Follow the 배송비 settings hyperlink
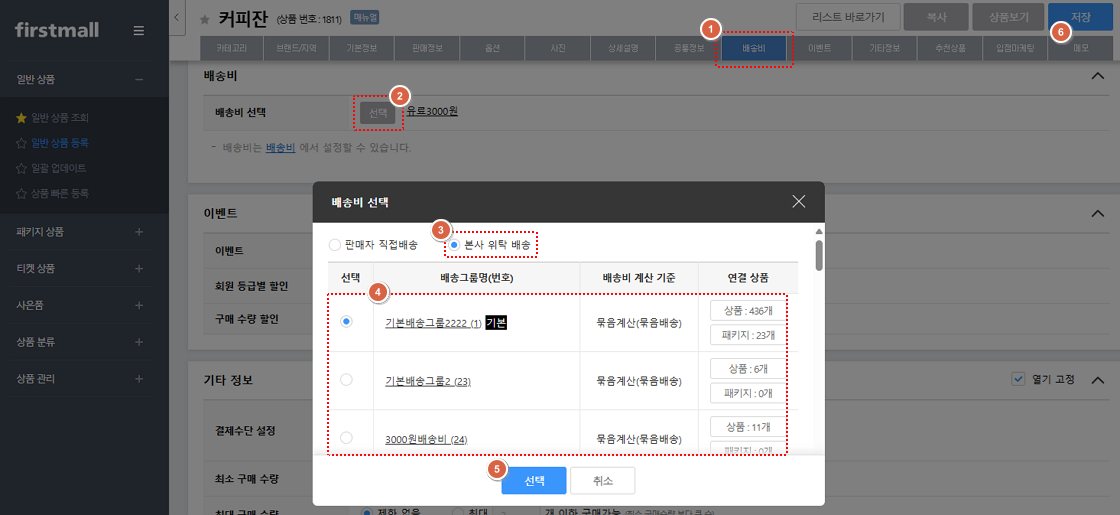 pyautogui.click(x=281, y=148)
